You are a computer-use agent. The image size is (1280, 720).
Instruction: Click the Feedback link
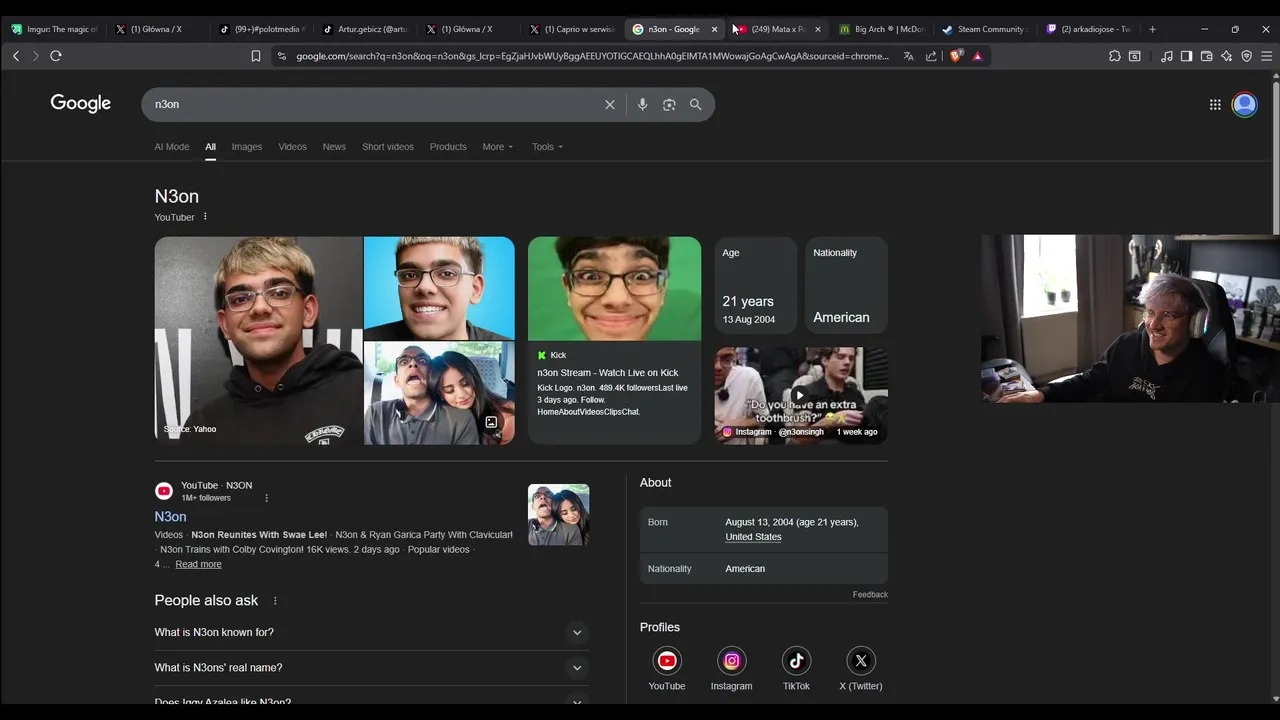[x=870, y=594]
